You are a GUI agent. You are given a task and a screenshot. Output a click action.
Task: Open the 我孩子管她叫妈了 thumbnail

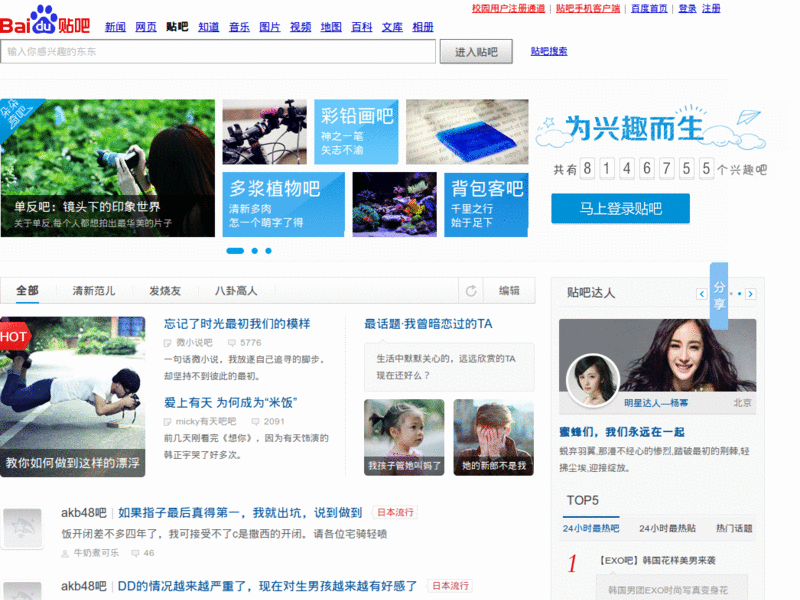pos(404,437)
